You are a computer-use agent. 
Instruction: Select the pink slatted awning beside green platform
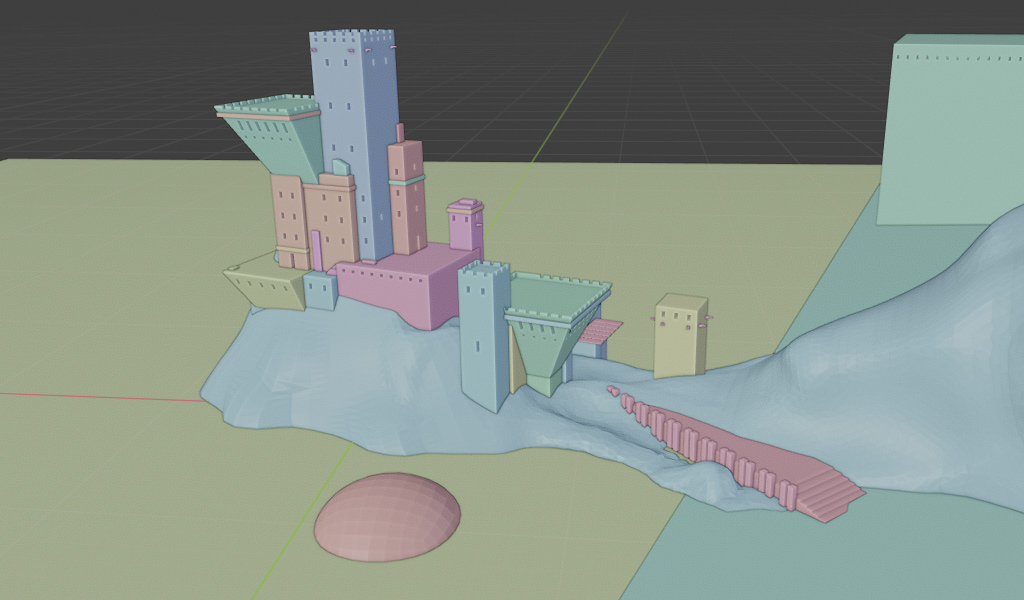click(599, 332)
